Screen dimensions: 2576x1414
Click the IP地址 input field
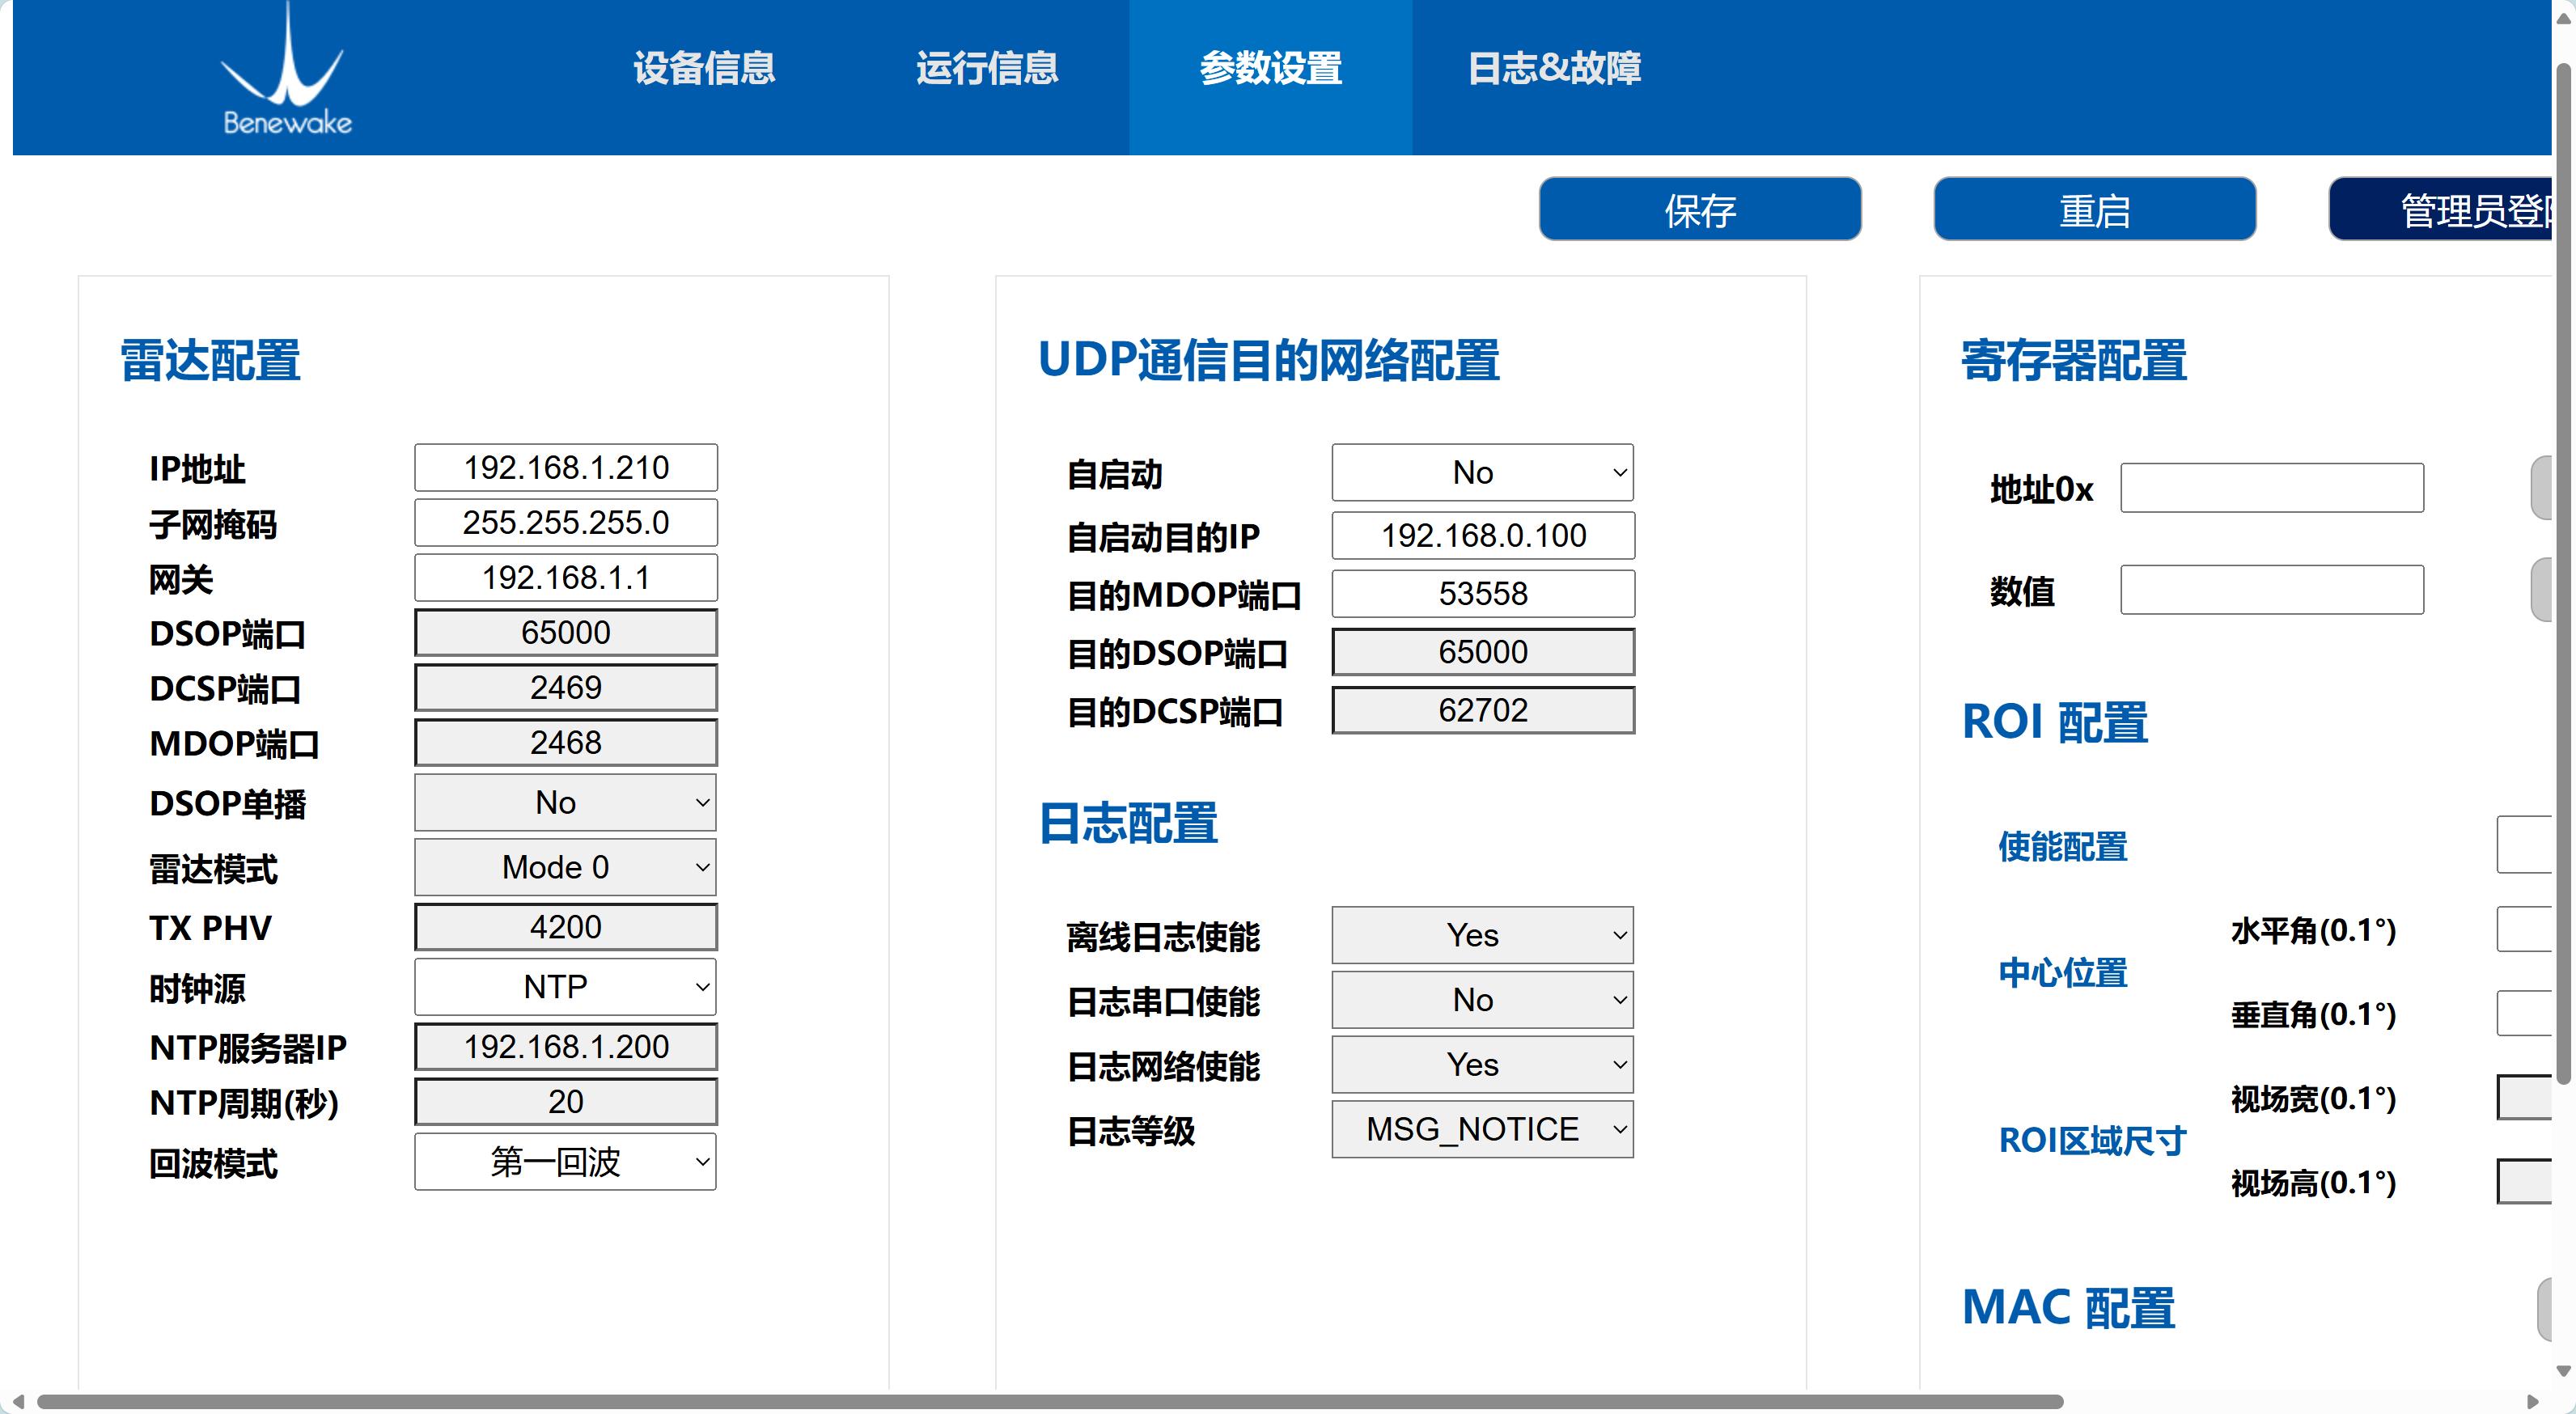click(x=566, y=467)
